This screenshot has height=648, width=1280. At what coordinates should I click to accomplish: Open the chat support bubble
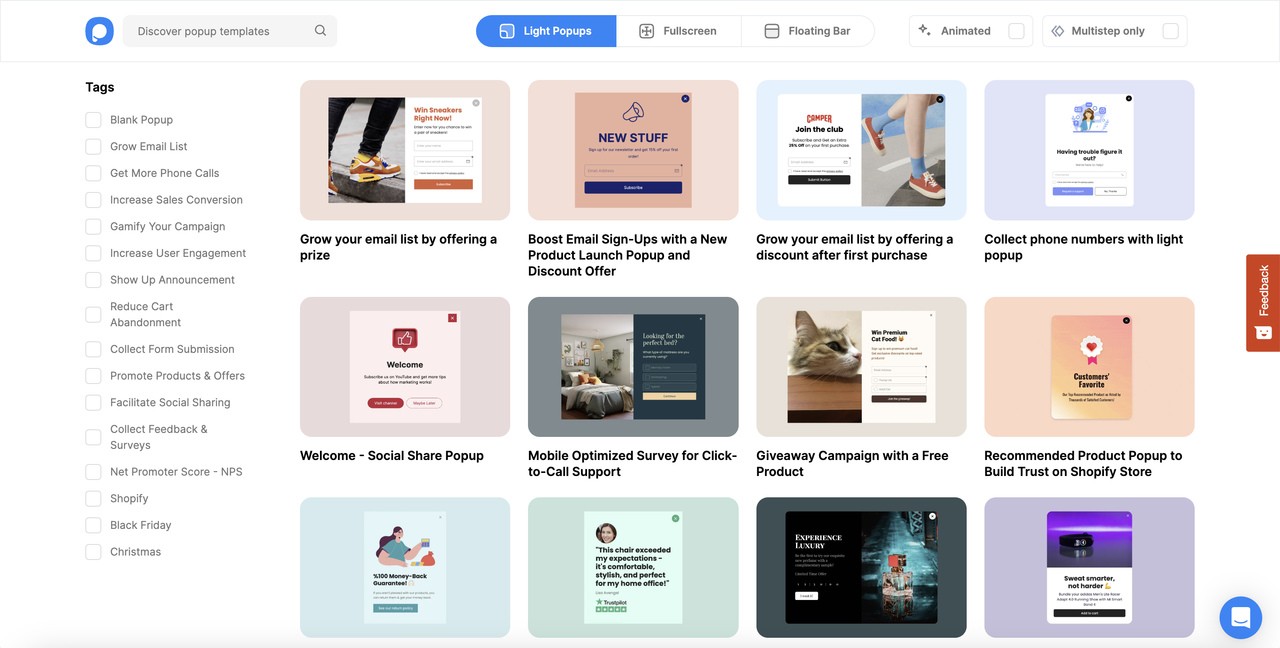click(x=1240, y=617)
